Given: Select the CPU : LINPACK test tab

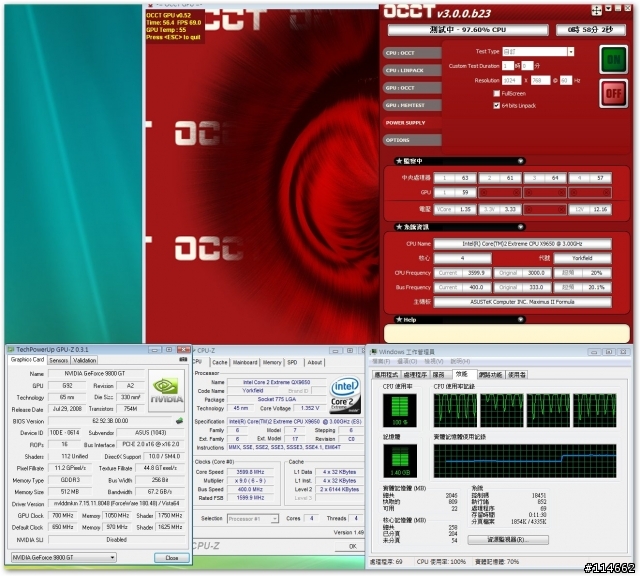Looking at the screenshot, I should pyautogui.click(x=413, y=70).
